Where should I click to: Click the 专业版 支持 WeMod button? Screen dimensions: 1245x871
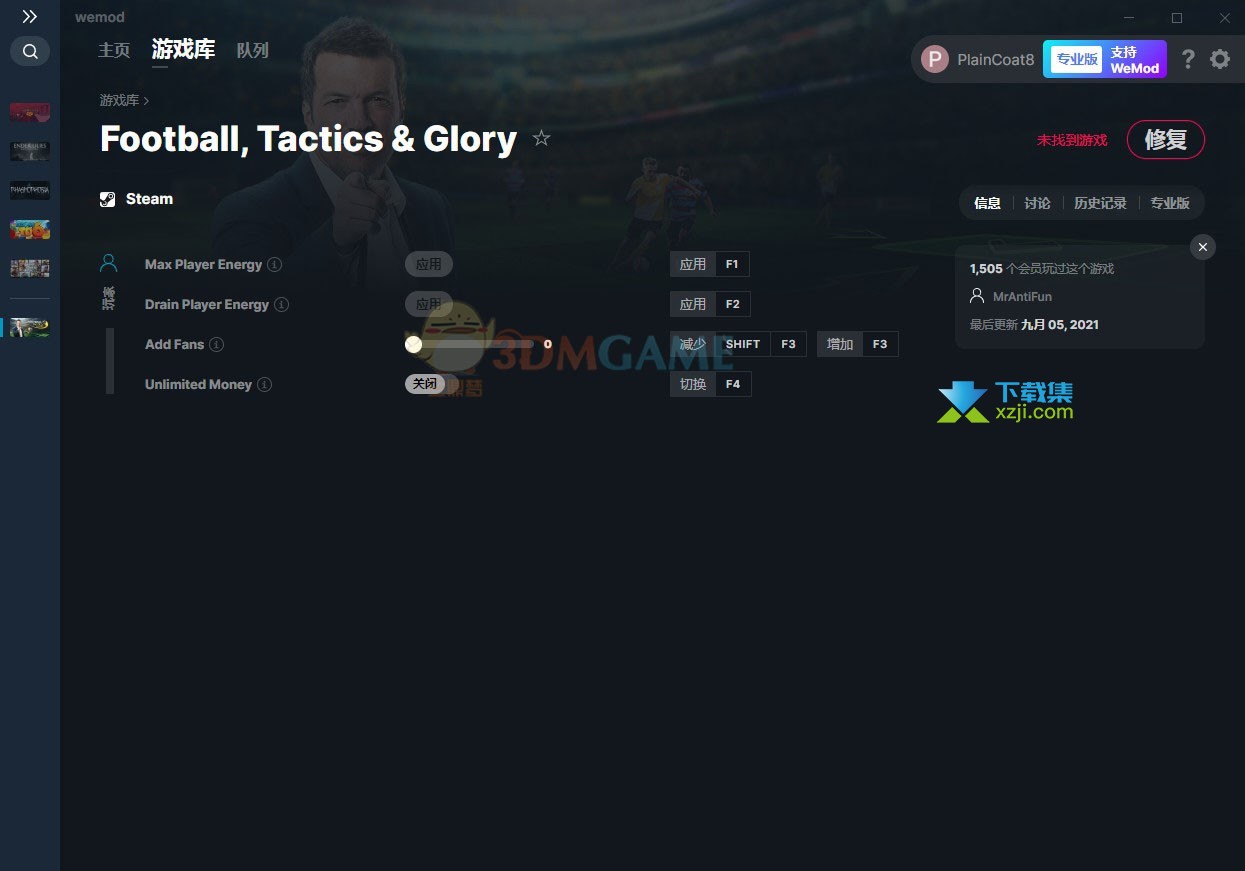[x=1105, y=59]
